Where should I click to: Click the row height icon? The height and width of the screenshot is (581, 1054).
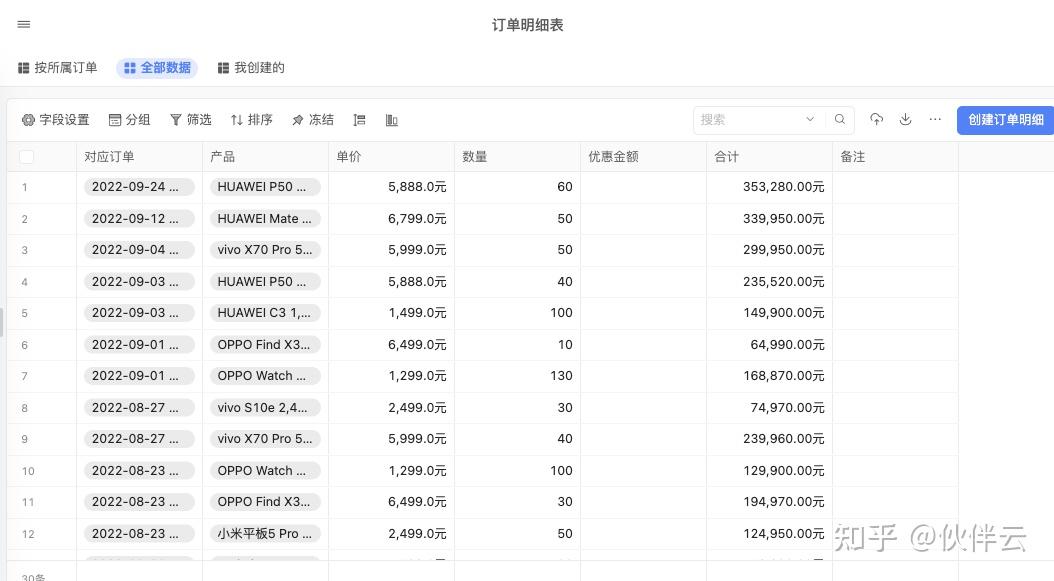pyautogui.click(x=360, y=120)
